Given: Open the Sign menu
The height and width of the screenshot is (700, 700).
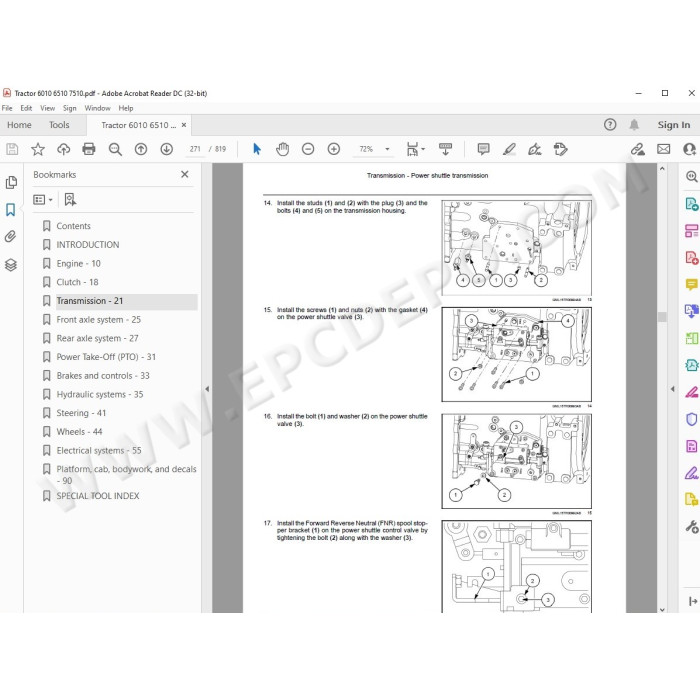Looking at the screenshot, I should 70,108.
